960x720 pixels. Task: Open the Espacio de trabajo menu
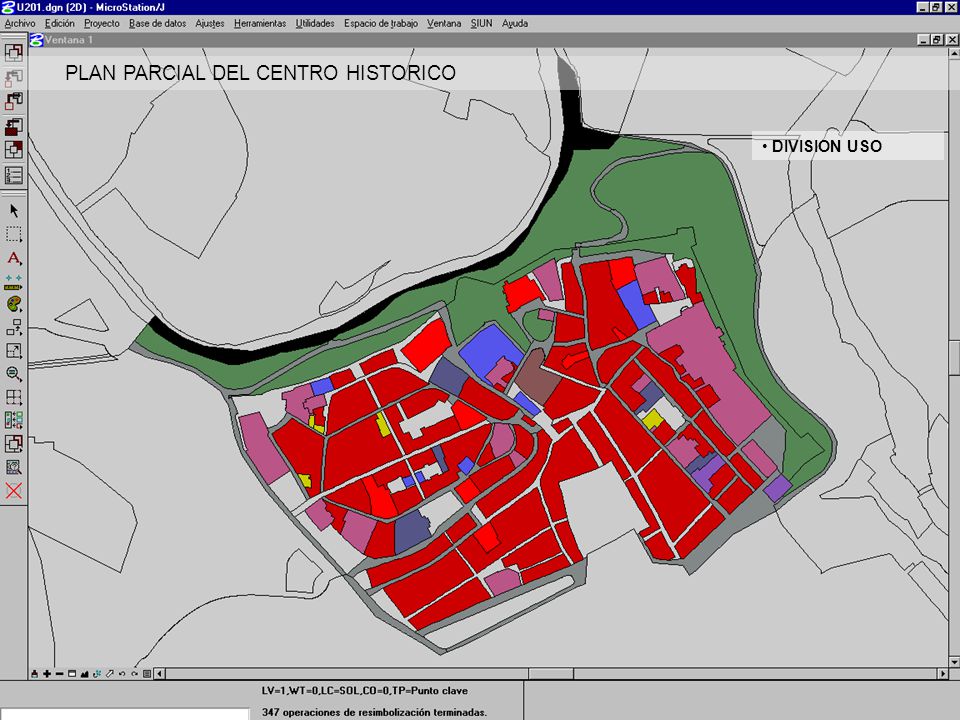tap(380, 23)
